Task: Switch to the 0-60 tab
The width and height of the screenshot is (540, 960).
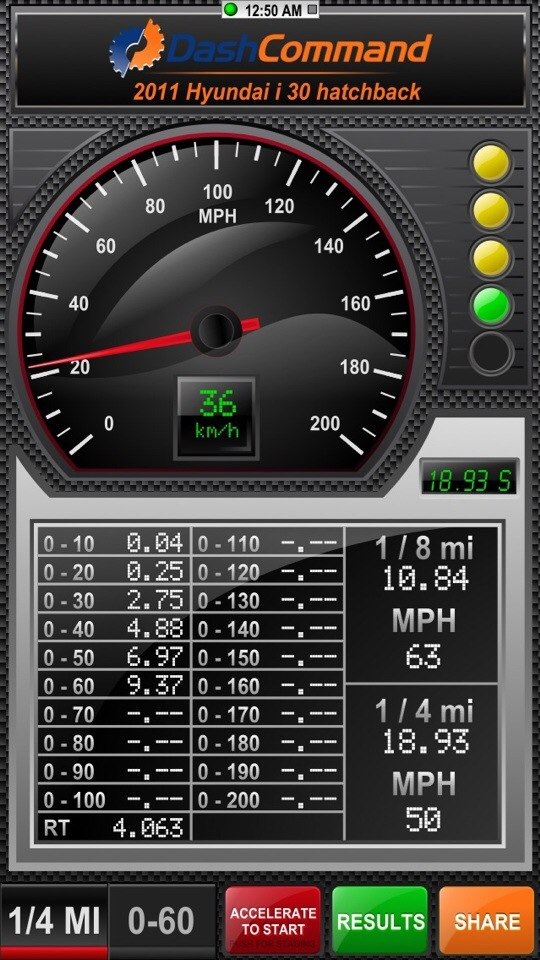Action: click(162, 921)
